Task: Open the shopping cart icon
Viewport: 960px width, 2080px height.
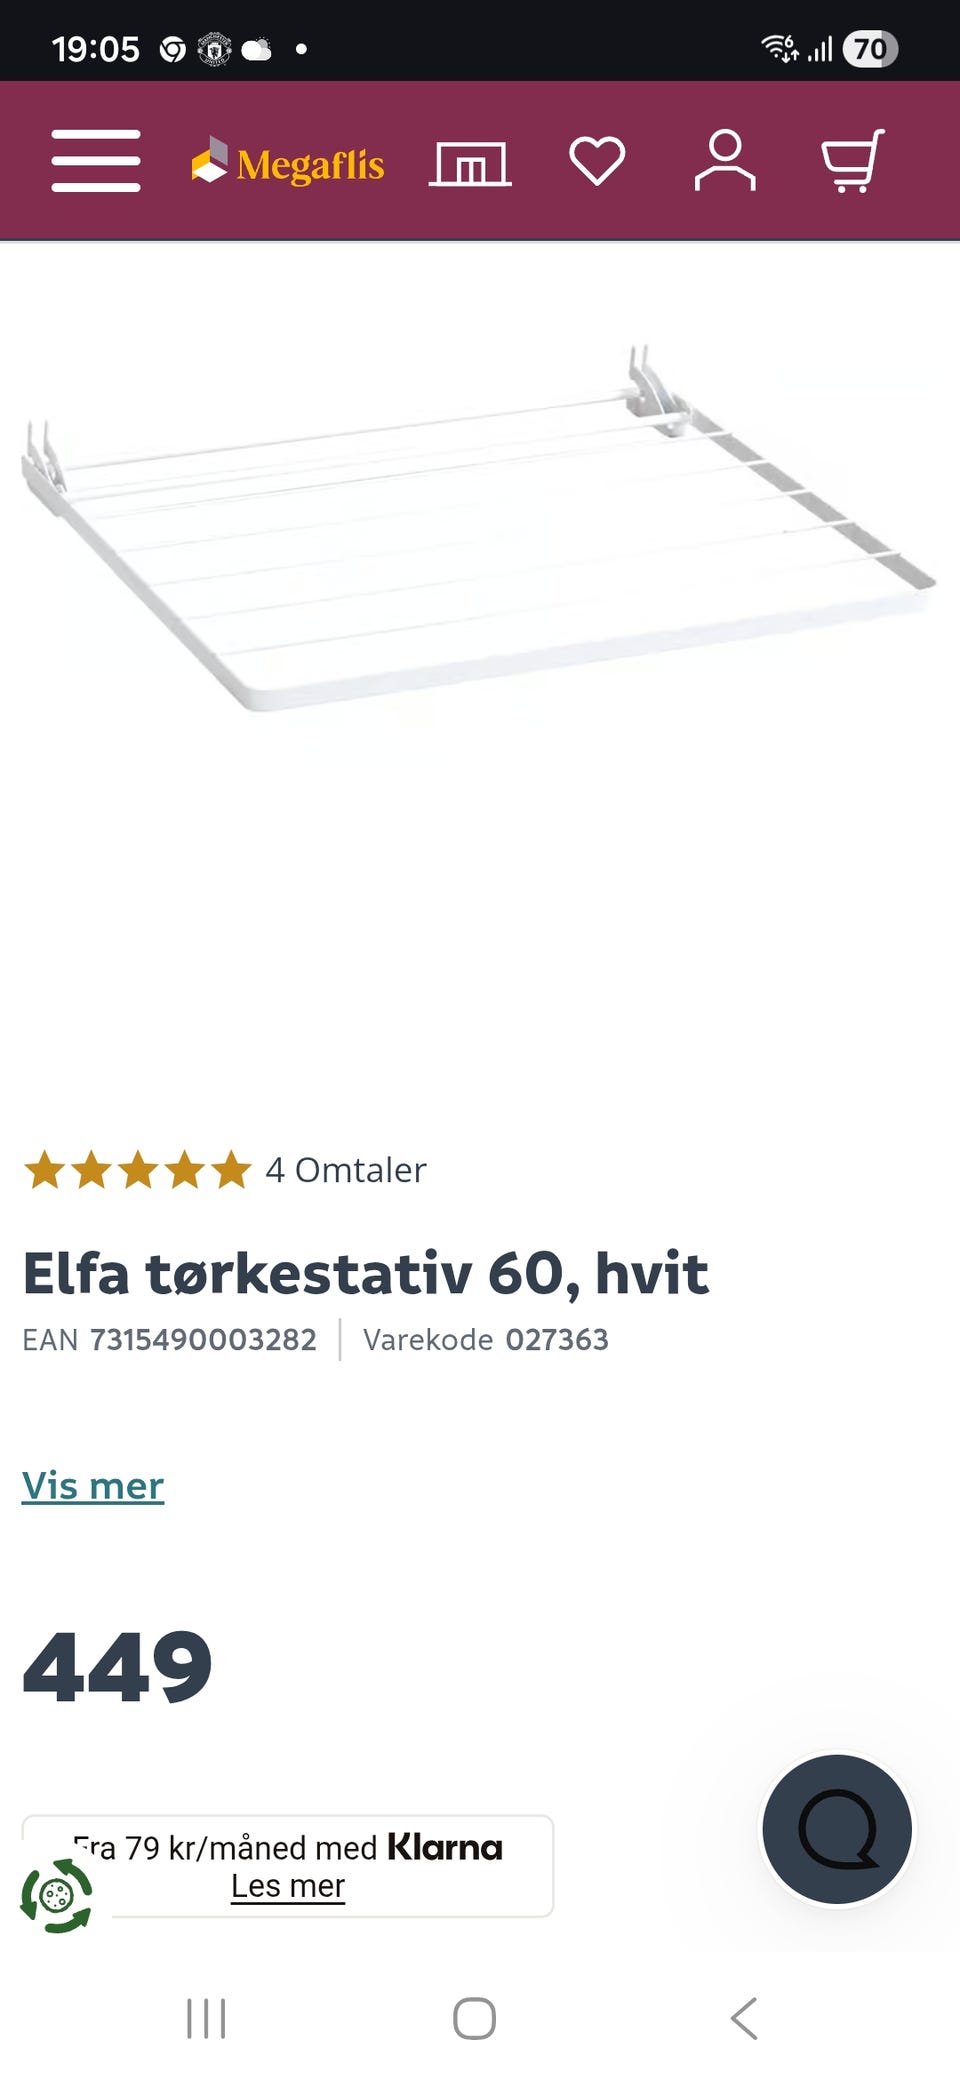Action: (x=853, y=160)
